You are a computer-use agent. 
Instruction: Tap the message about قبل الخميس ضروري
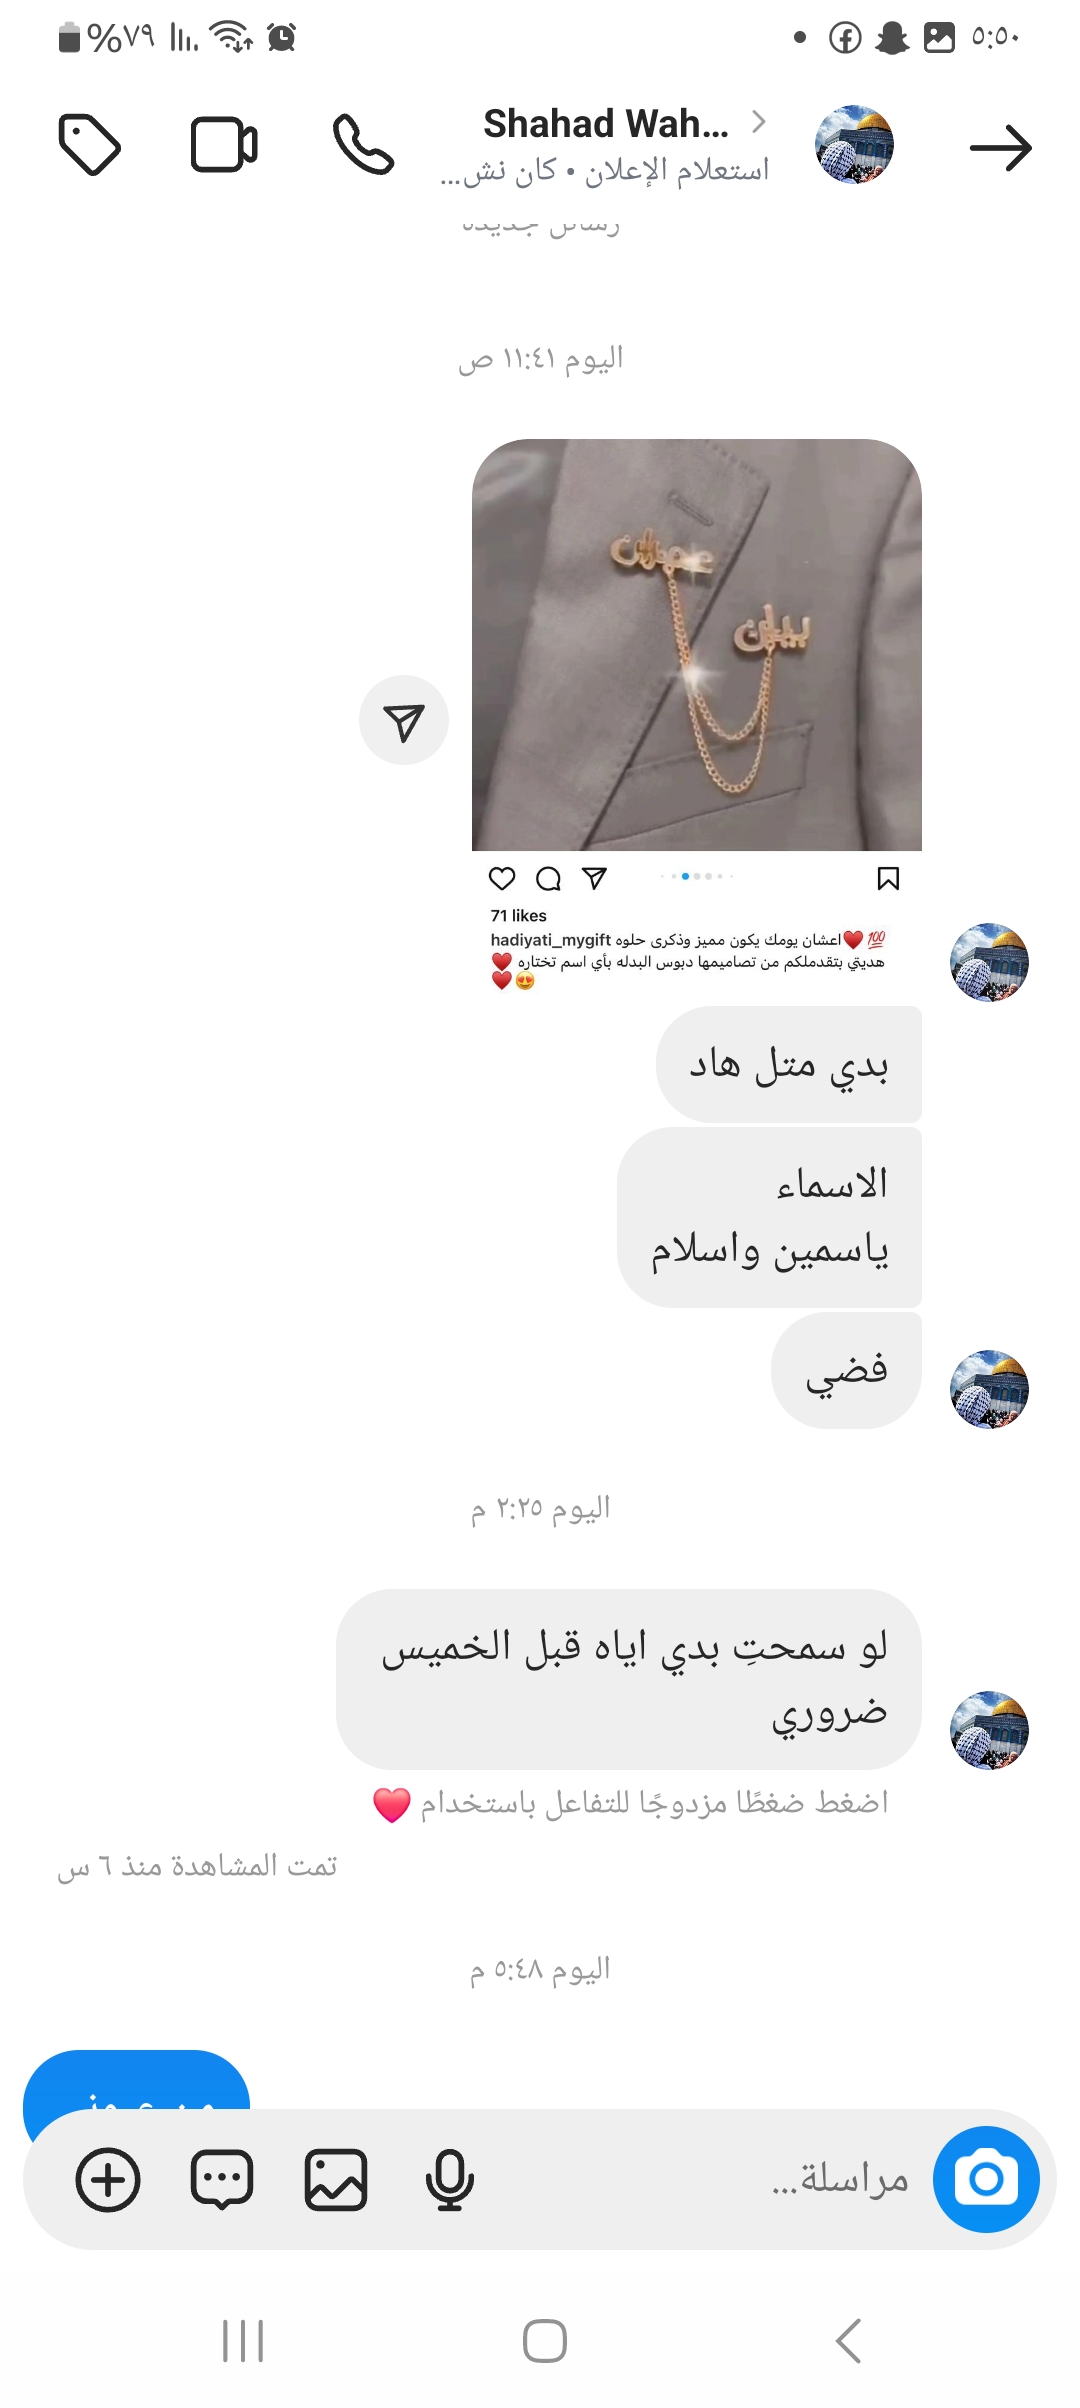coord(629,1679)
